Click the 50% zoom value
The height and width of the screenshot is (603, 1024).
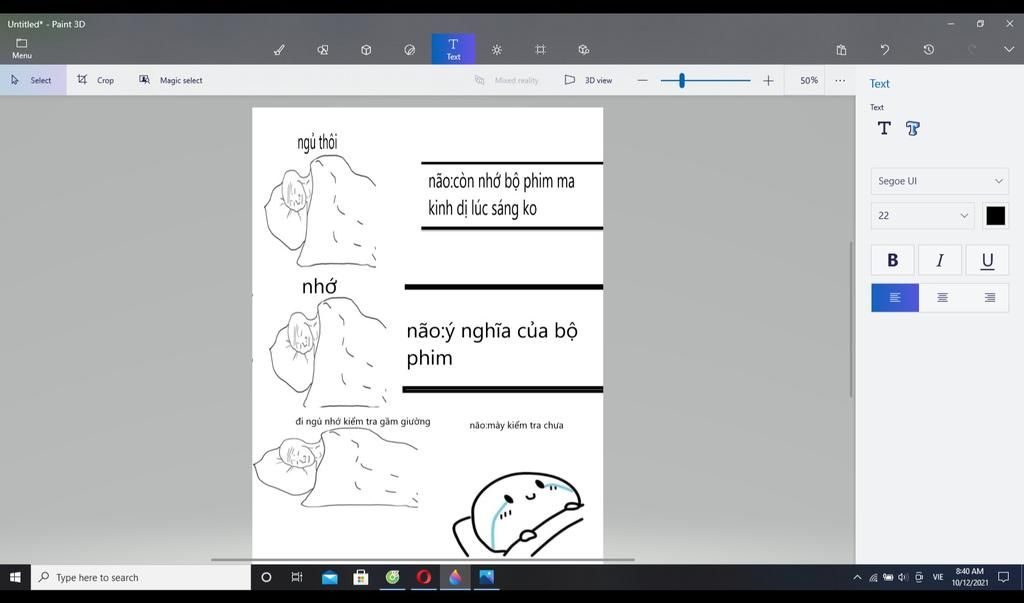(x=809, y=80)
